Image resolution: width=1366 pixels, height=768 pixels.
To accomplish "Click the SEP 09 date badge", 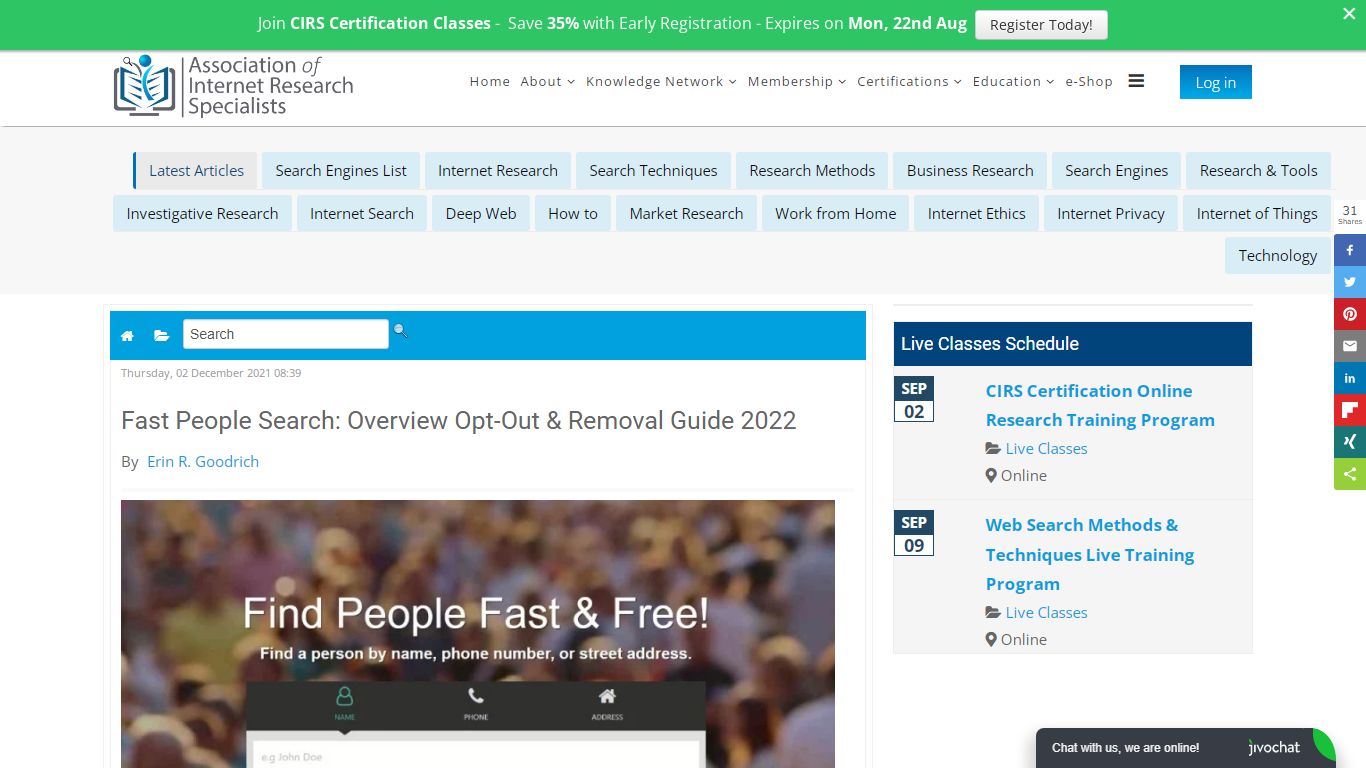I will click(914, 533).
